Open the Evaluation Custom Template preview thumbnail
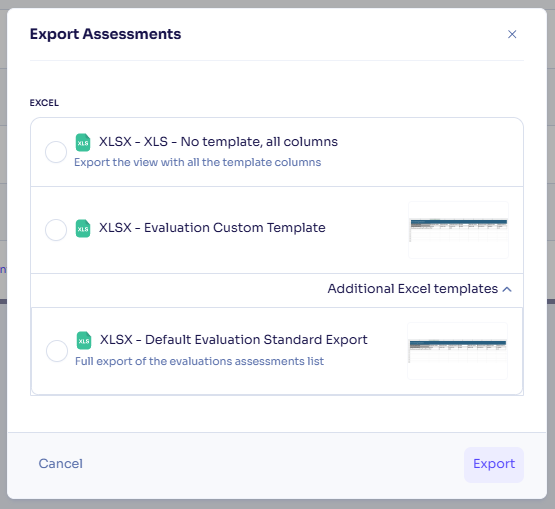 pyautogui.click(x=458, y=230)
